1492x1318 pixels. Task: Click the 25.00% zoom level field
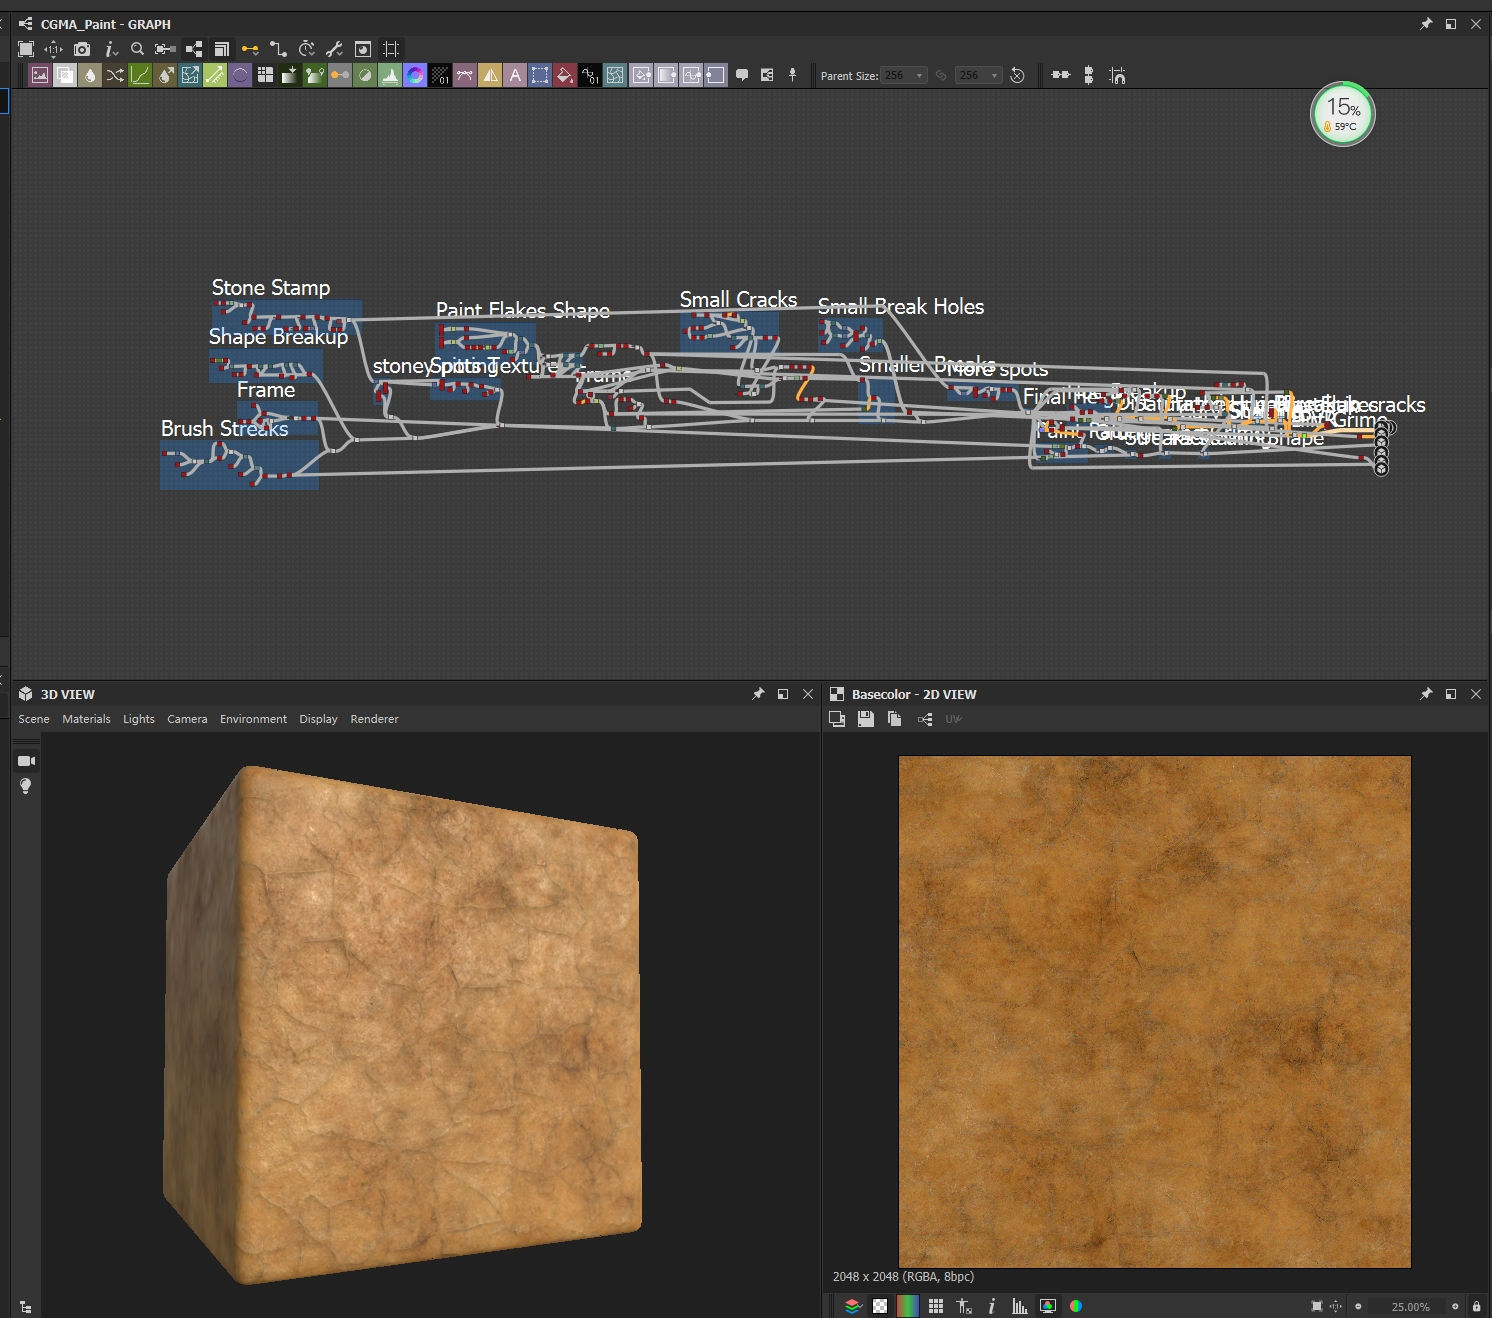click(1410, 1306)
